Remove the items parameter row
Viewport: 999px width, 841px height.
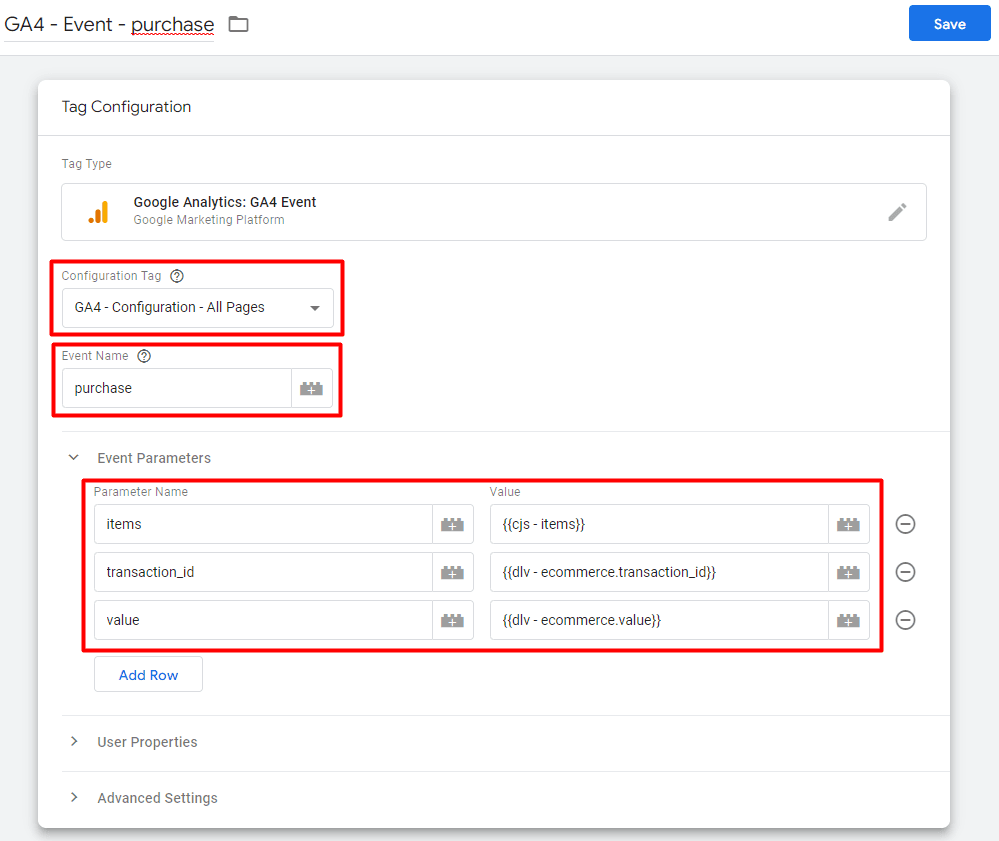click(x=905, y=524)
